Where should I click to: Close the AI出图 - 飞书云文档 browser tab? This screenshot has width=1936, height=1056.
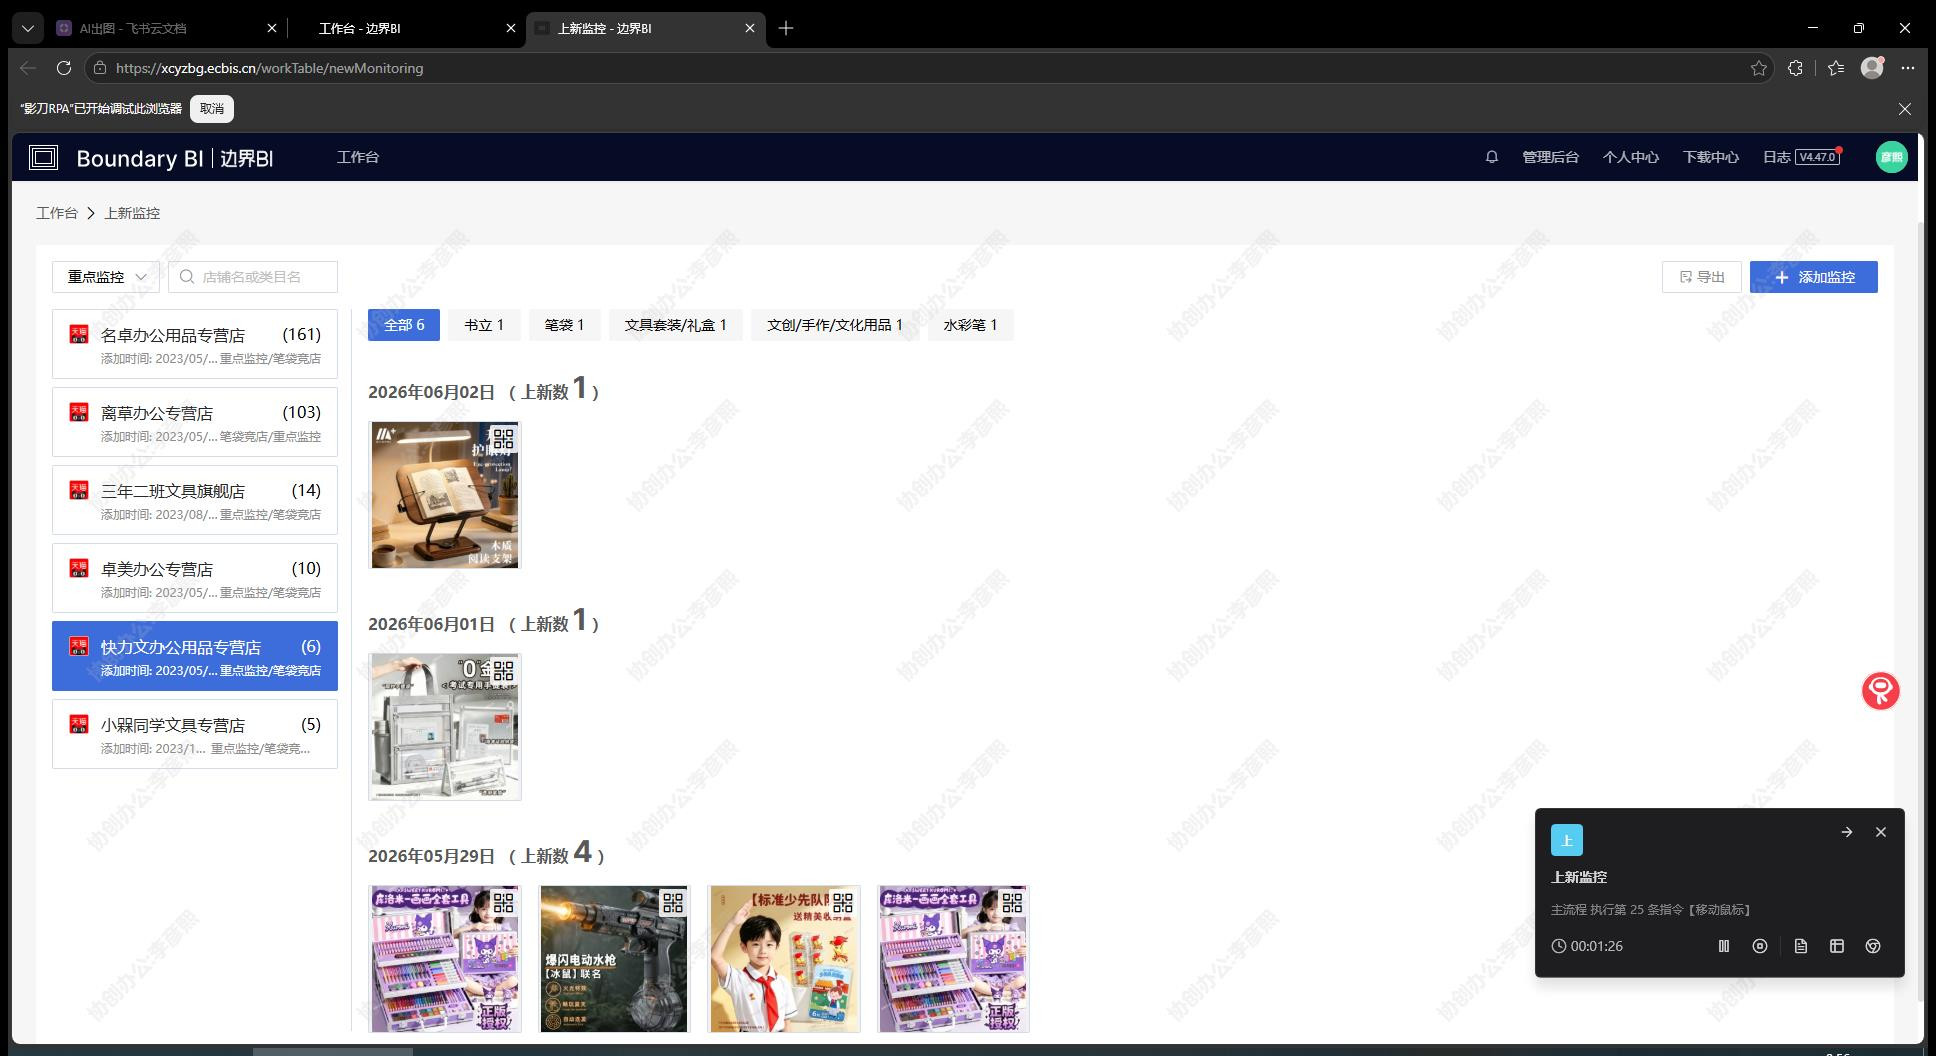coord(272,28)
